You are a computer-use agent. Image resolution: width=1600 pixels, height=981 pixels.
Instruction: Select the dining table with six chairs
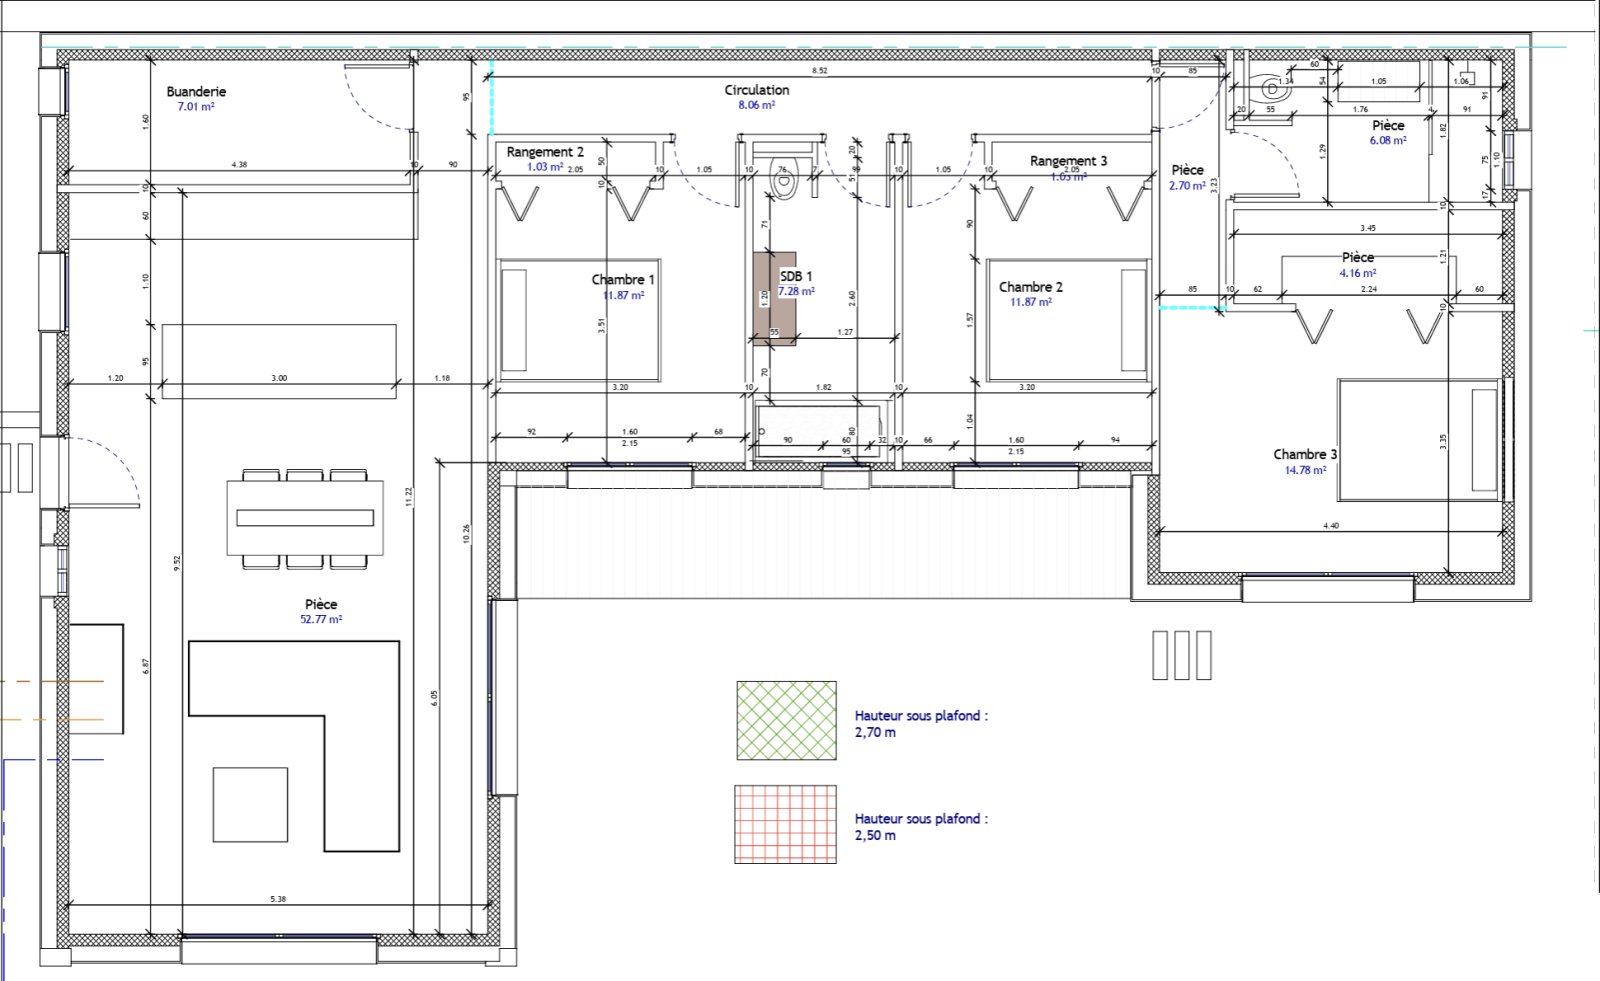[x=305, y=518]
